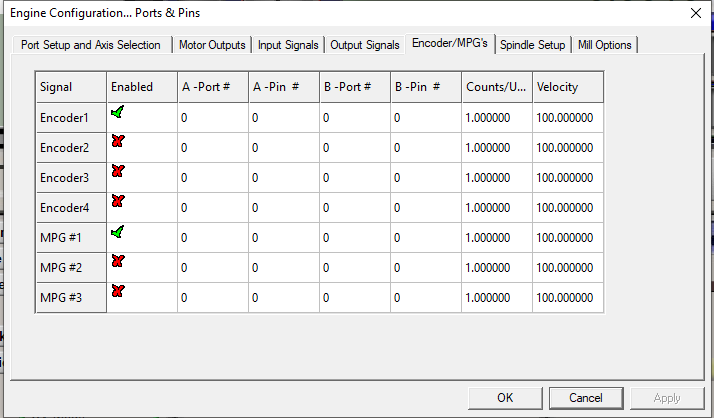Screen dimensions: 714x418
Task: Toggle the Encoder3 enabled red X icon
Action: 118,171
